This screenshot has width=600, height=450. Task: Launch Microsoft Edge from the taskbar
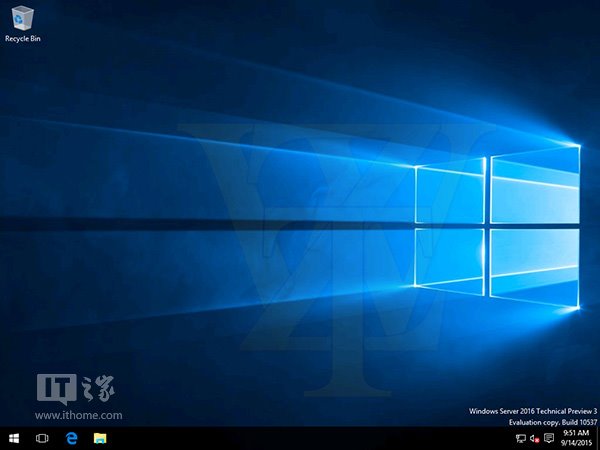click(71, 438)
